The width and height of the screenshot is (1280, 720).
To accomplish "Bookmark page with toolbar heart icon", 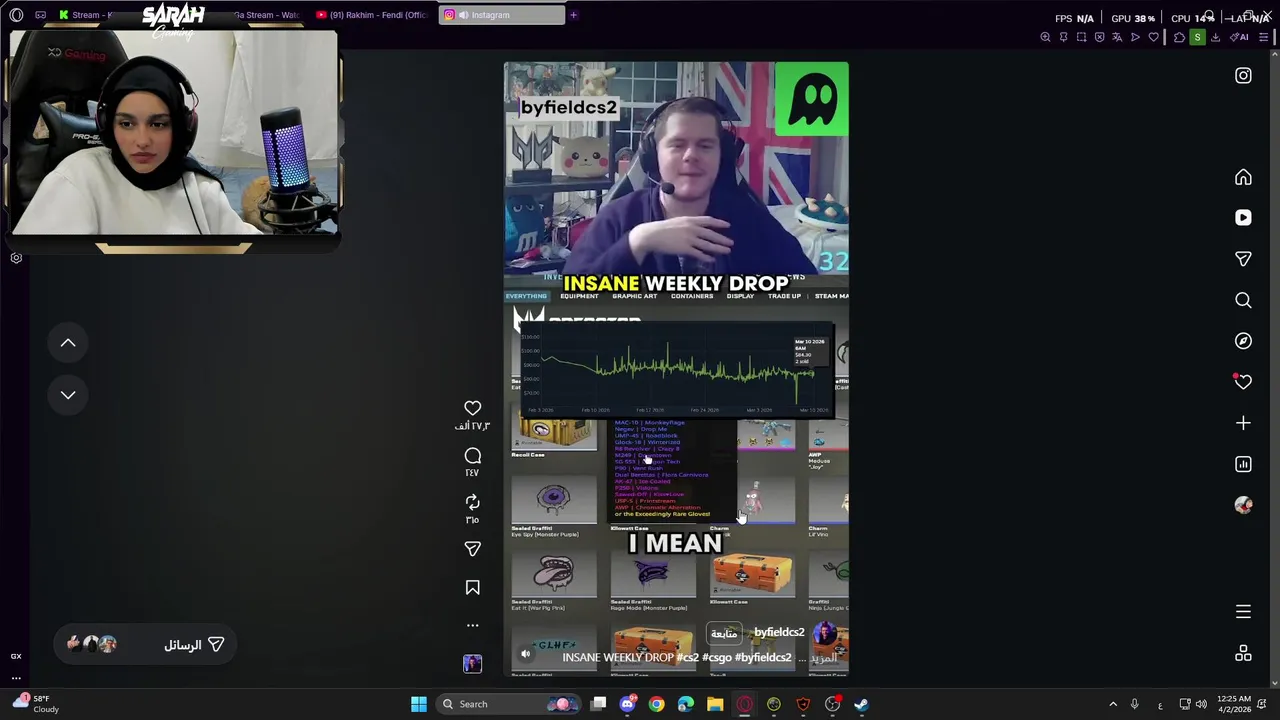I will (1153, 37).
